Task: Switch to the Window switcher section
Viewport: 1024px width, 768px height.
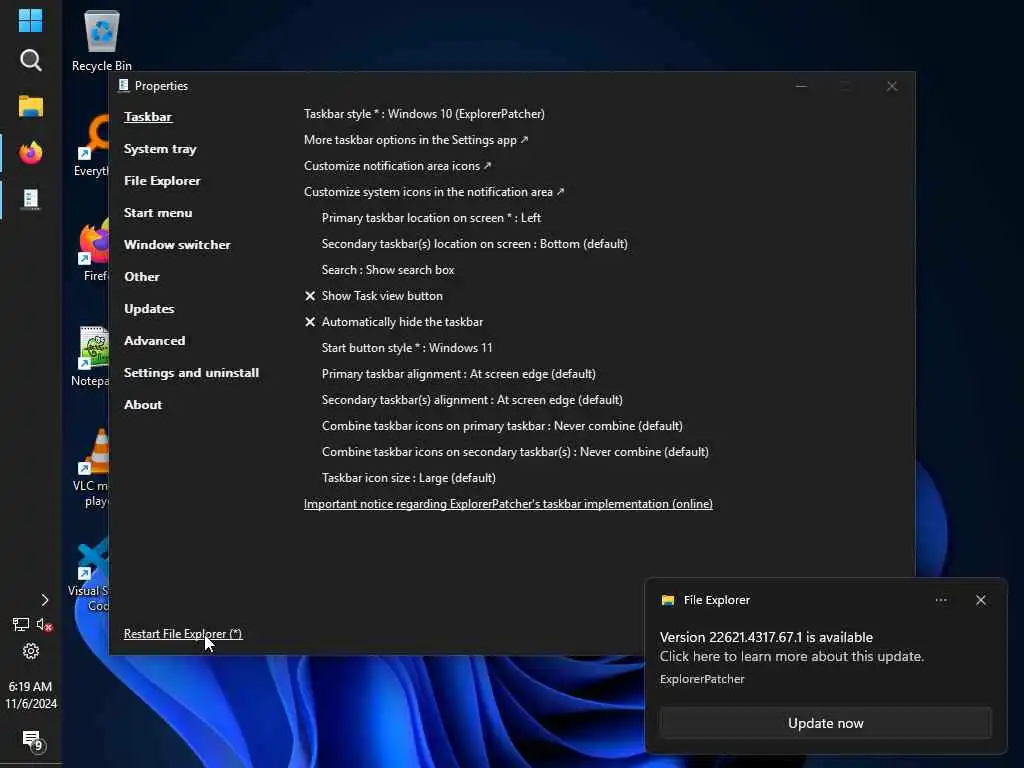Action: coord(177,245)
